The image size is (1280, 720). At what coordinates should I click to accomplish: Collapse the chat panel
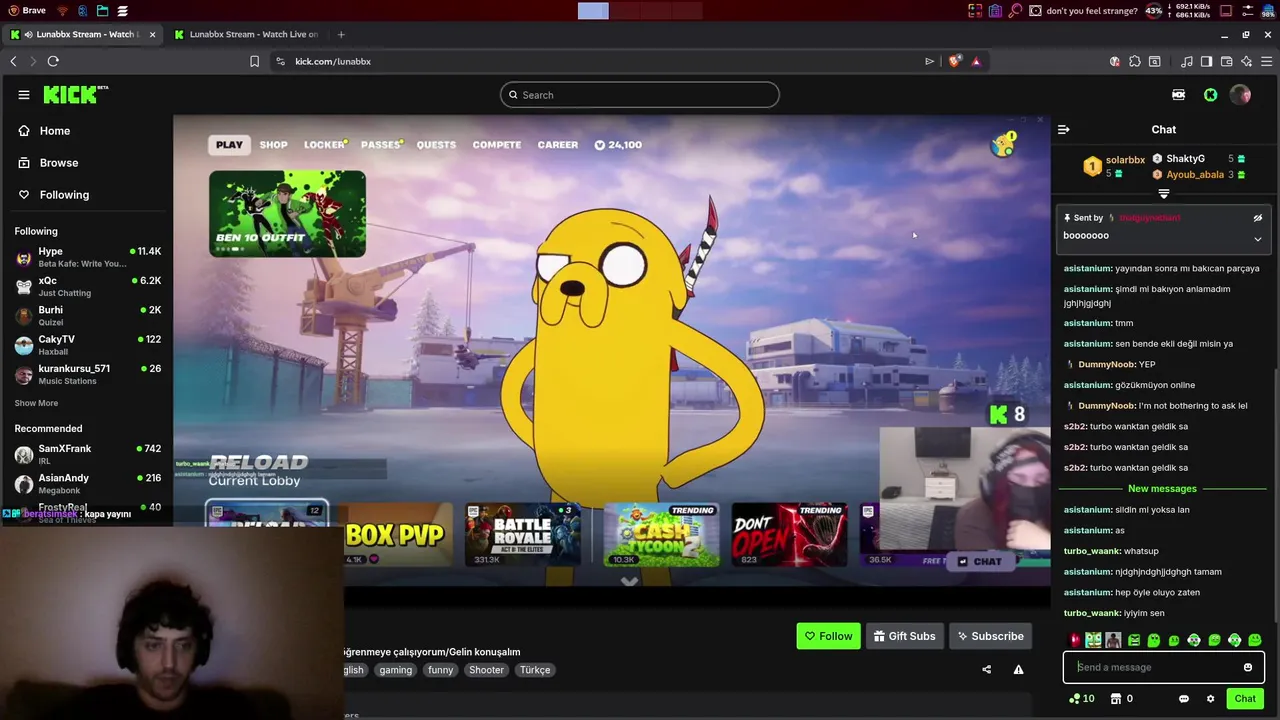[1064, 130]
